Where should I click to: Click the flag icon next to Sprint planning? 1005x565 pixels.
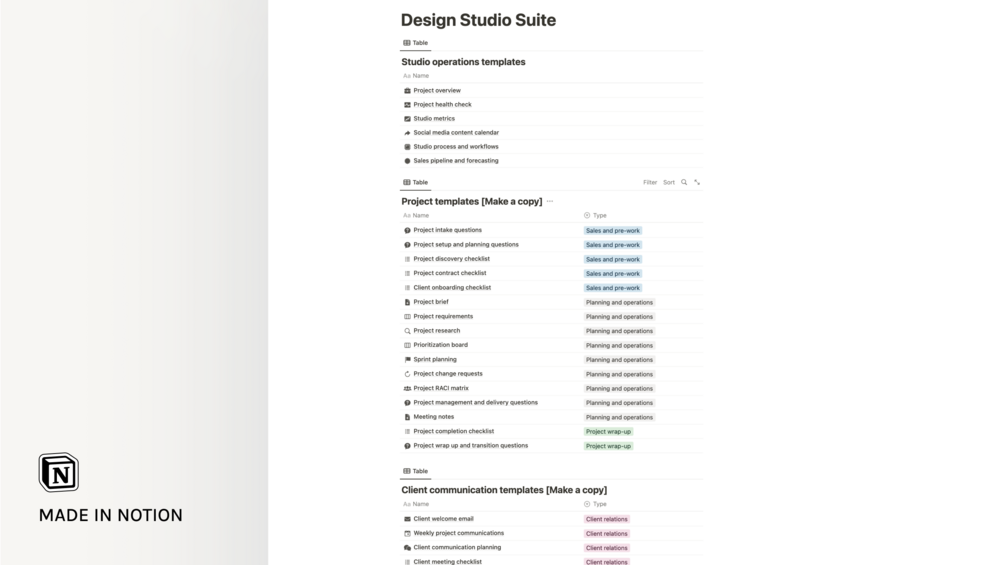click(x=407, y=360)
